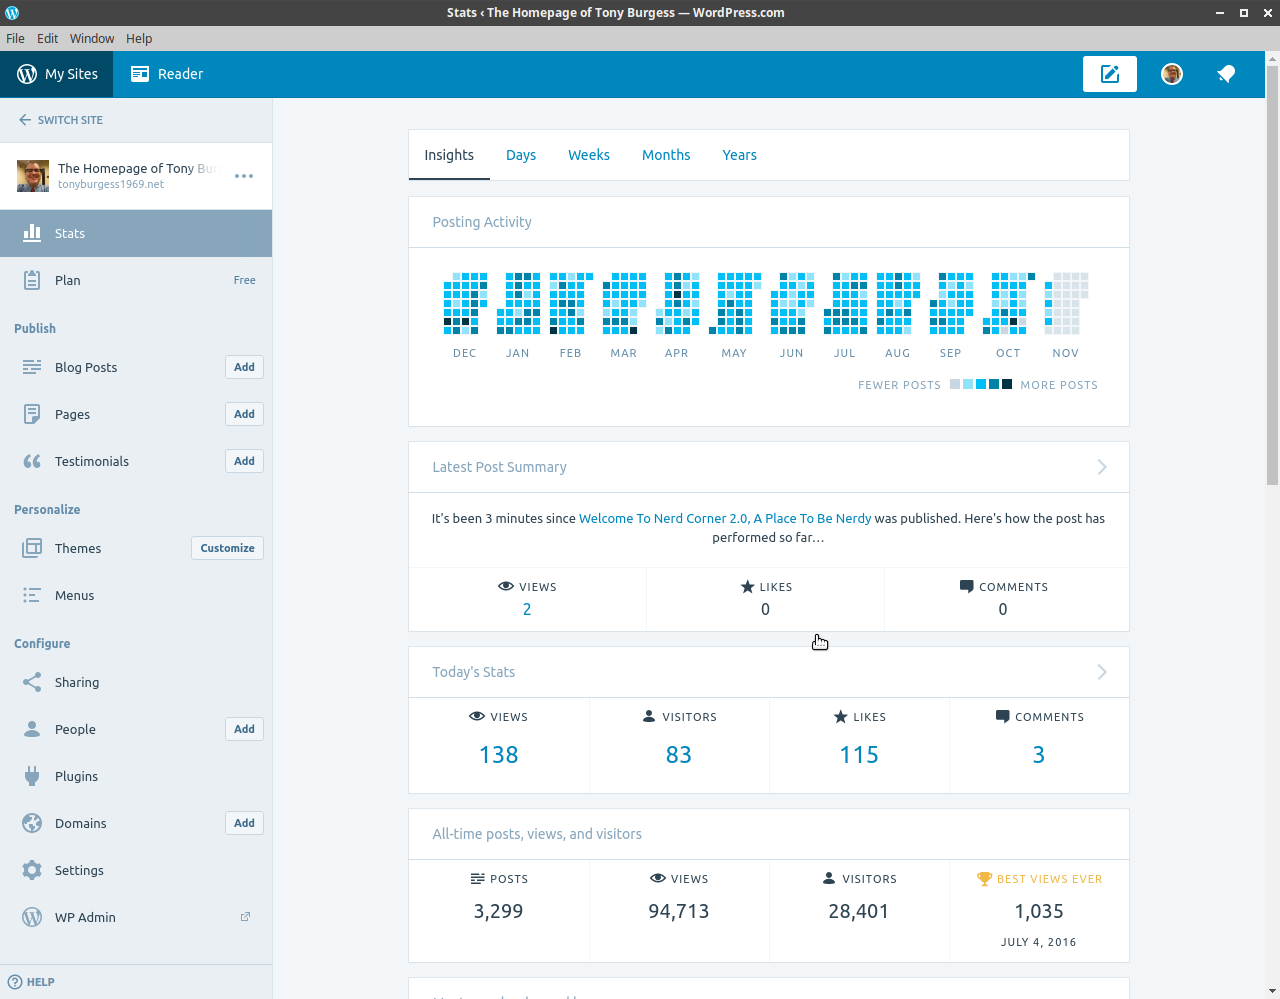
Task: Click the darkest swatch in posts legend
Action: 1007,384
